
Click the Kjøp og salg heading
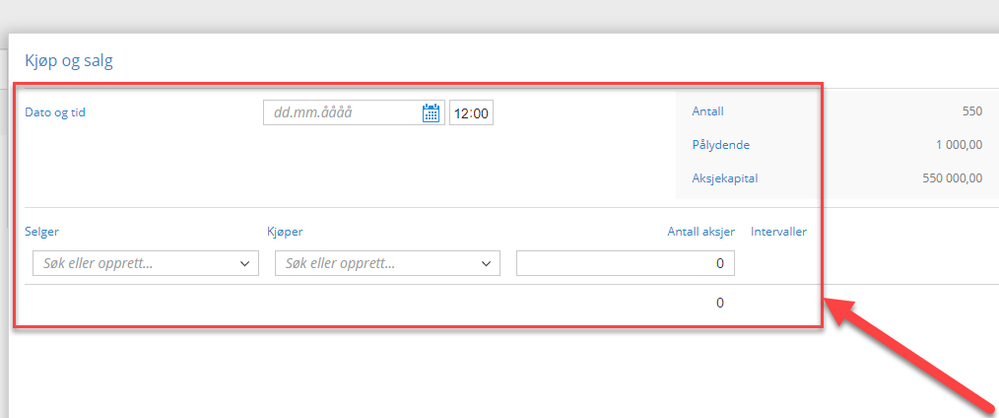[x=69, y=61]
